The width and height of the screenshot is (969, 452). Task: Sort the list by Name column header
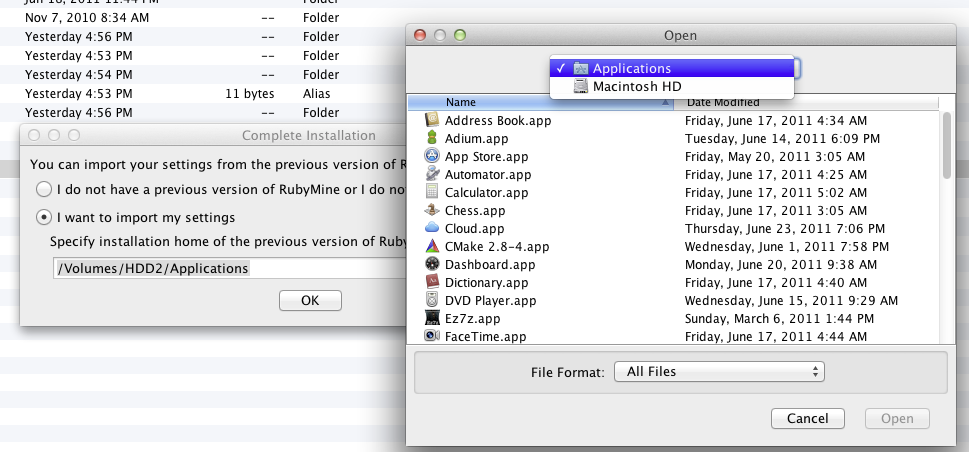tap(541, 103)
